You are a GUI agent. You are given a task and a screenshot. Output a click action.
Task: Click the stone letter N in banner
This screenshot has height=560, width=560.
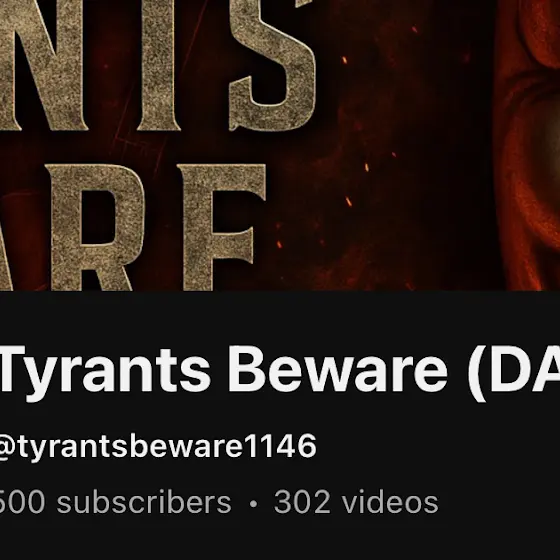pyautogui.click(x=44, y=64)
